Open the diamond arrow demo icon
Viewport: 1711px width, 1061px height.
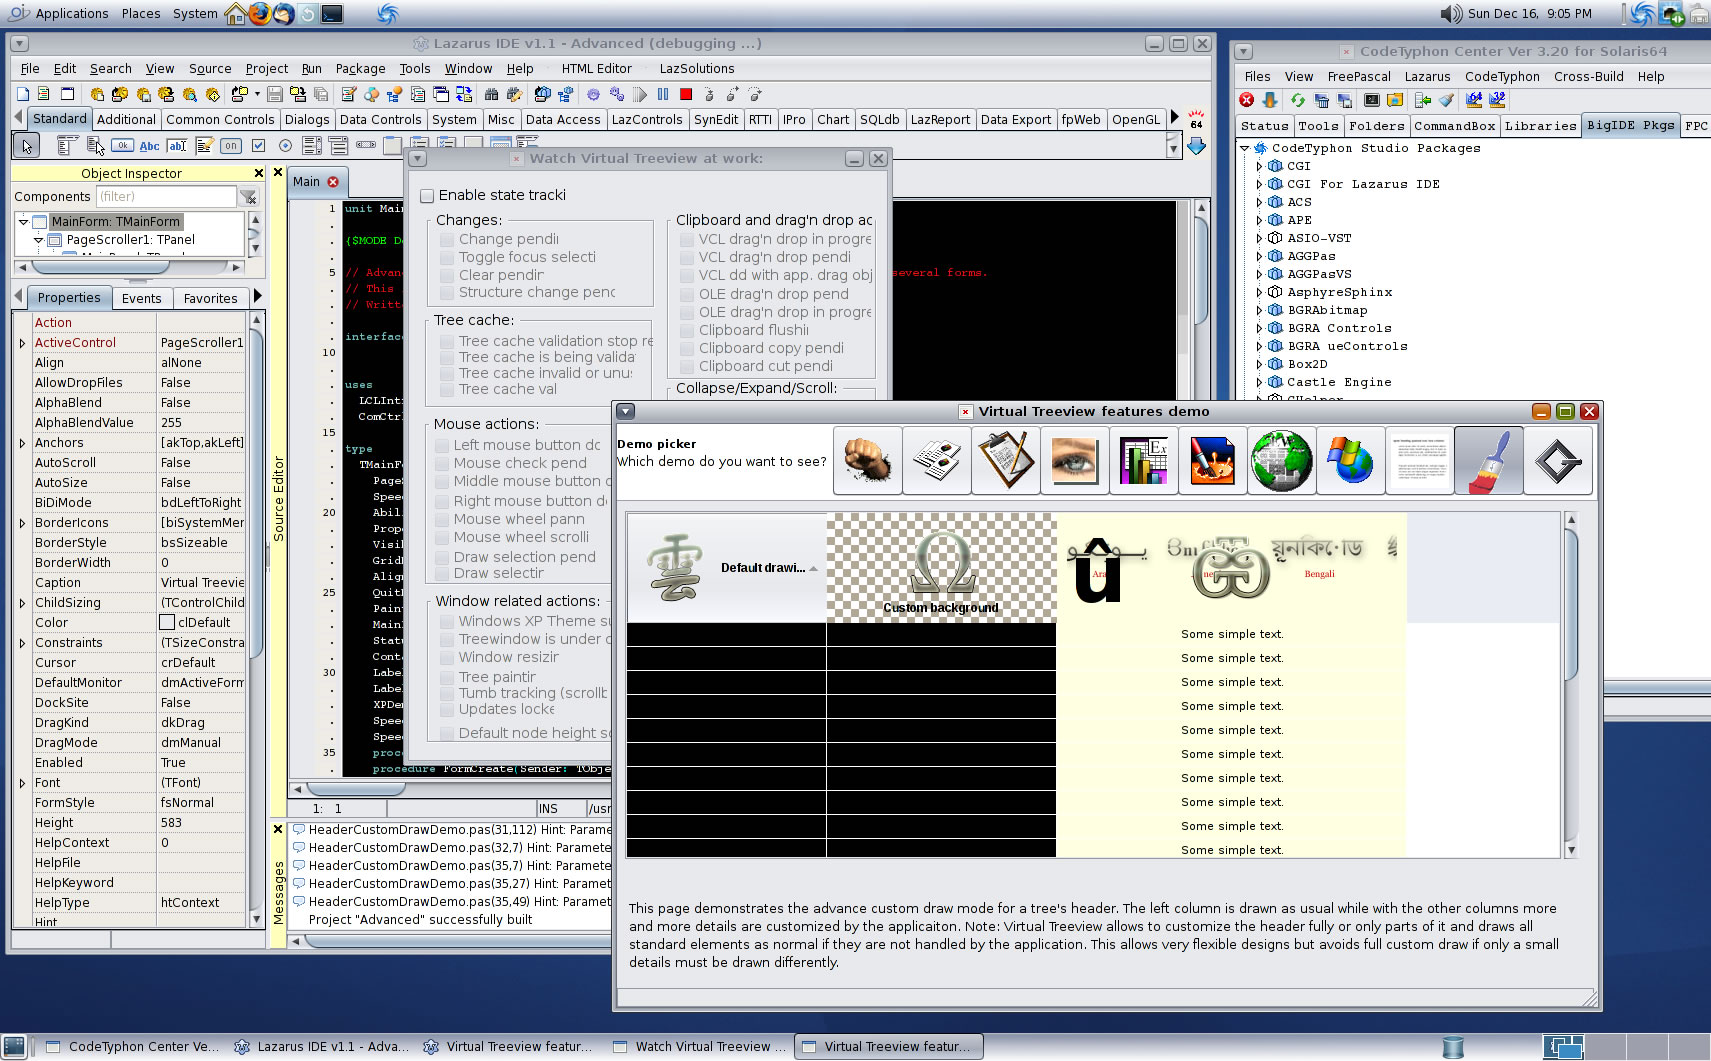coord(1557,461)
